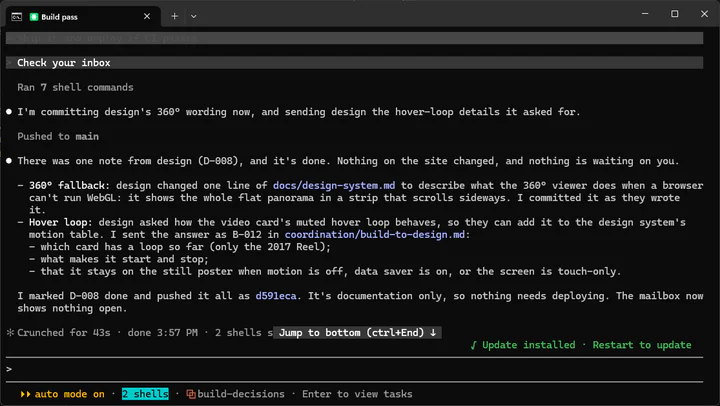This screenshot has height=406, width=720.
Task: Click the prompt input line
Action: 354,369
